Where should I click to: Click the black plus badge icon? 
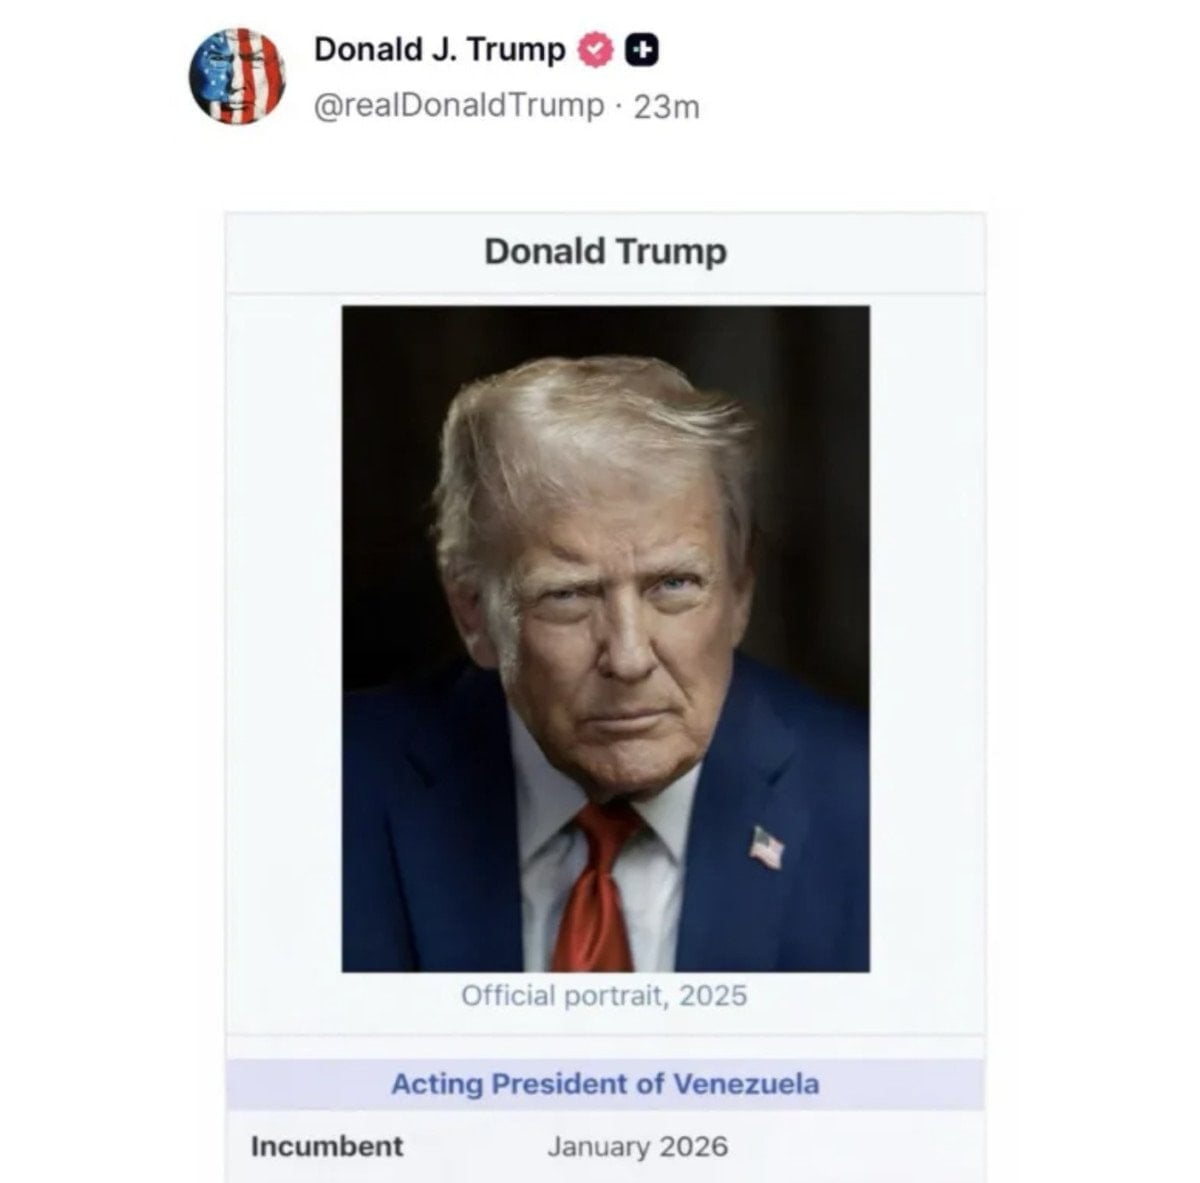coord(642,50)
